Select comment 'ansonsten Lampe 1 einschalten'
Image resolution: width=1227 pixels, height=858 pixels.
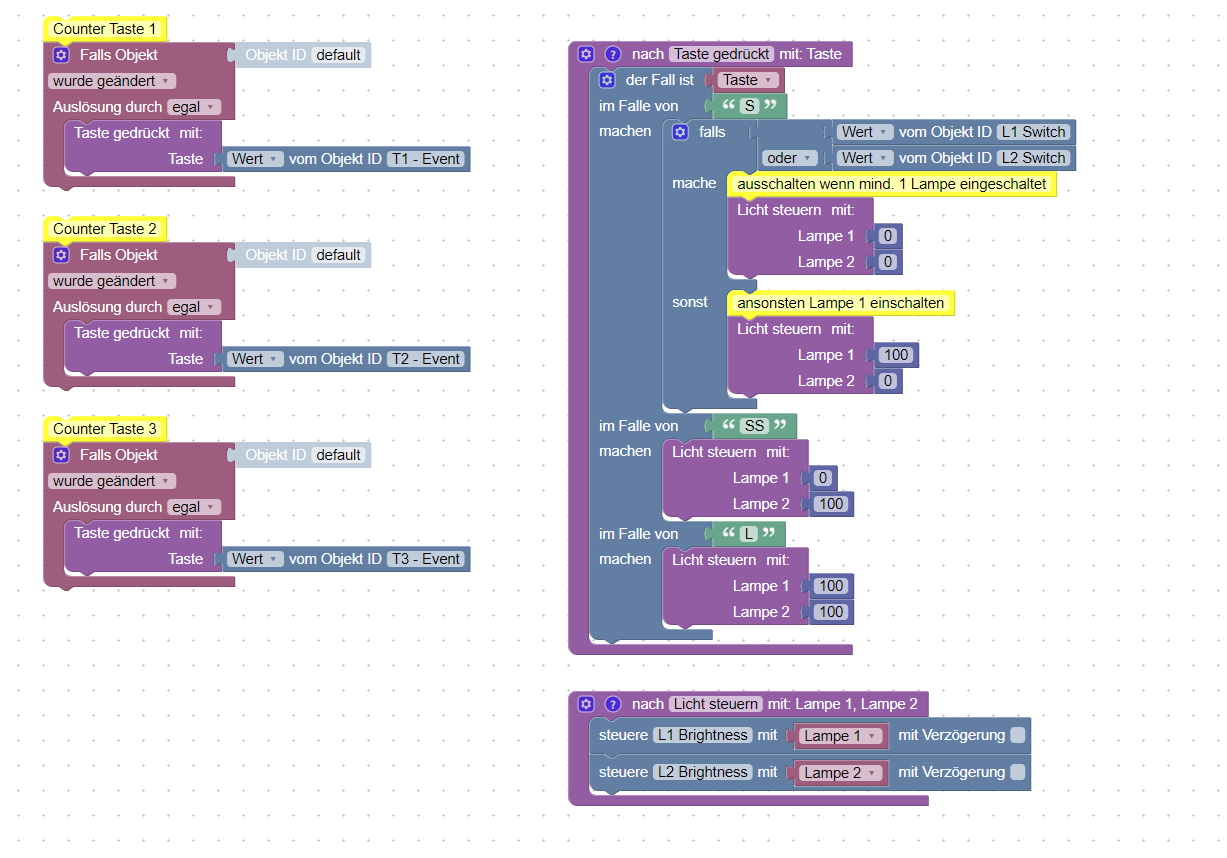(x=841, y=303)
